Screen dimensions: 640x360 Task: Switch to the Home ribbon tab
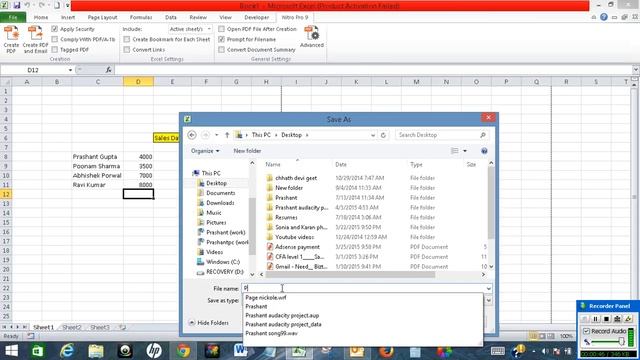click(41, 17)
